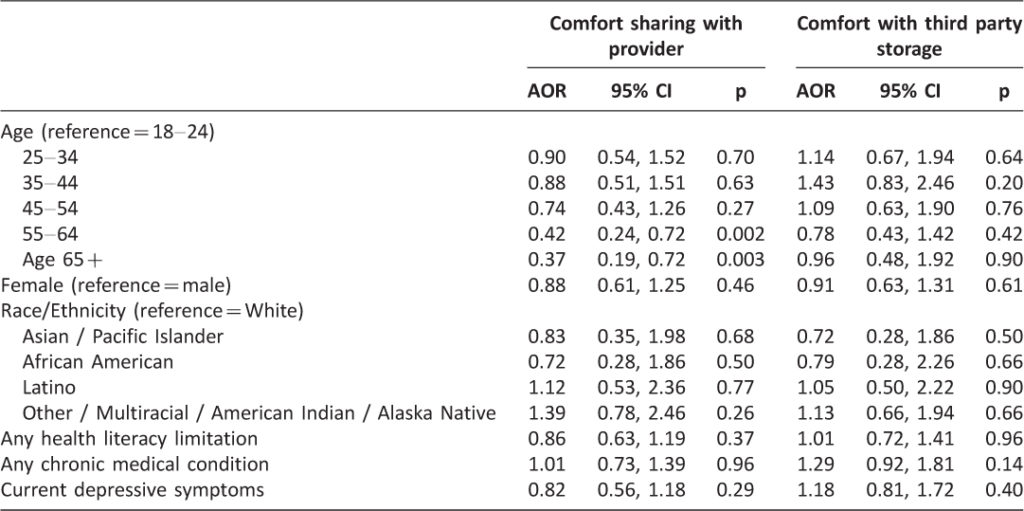Image resolution: width=1024 pixels, height=511 pixels.
Task: Select the AOR value 1.29 cell
Action: coord(815,464)
